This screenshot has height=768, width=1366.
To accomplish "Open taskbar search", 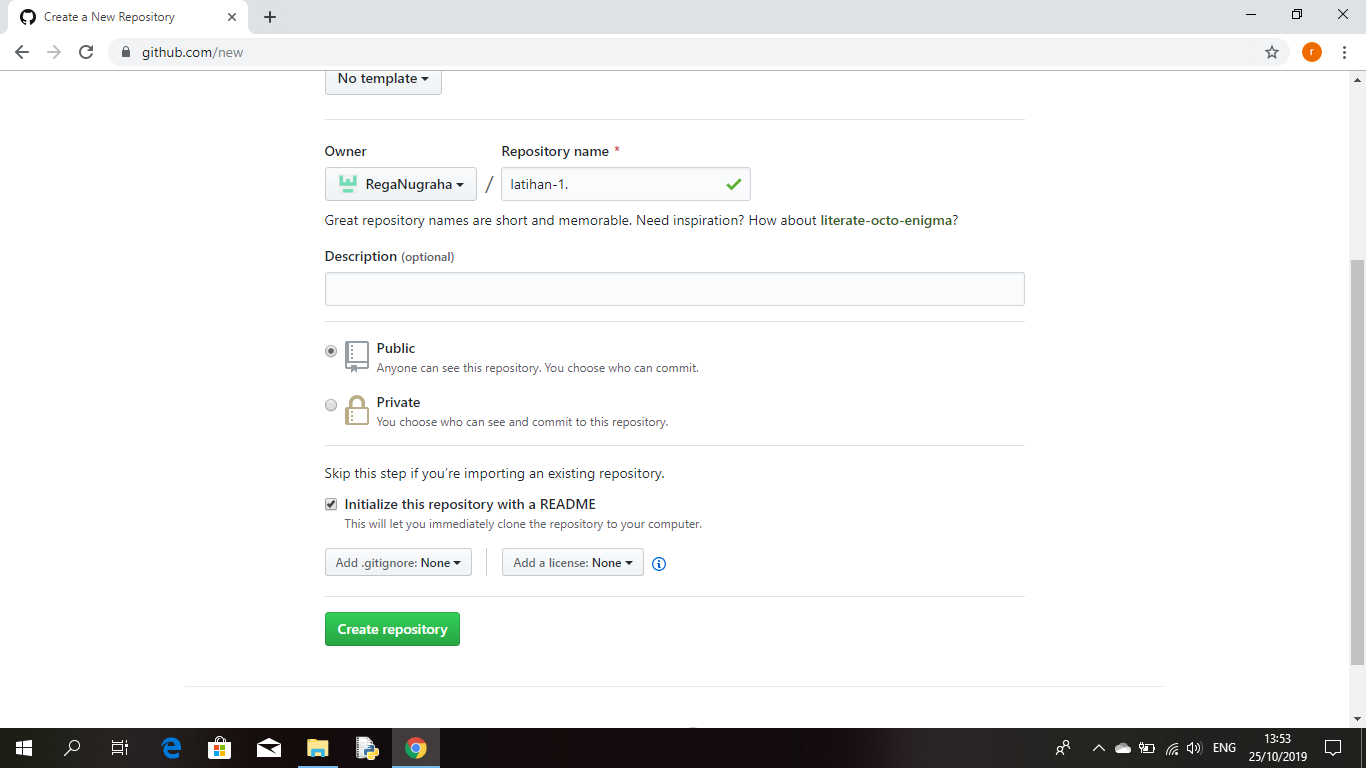I will click(72, 748).
